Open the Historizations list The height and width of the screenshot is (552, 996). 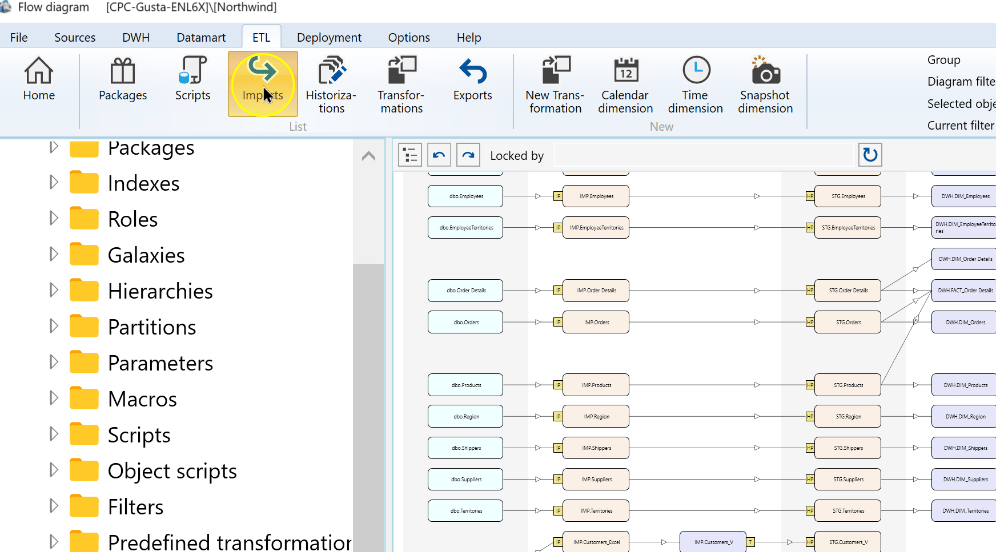tap(331, 85)
